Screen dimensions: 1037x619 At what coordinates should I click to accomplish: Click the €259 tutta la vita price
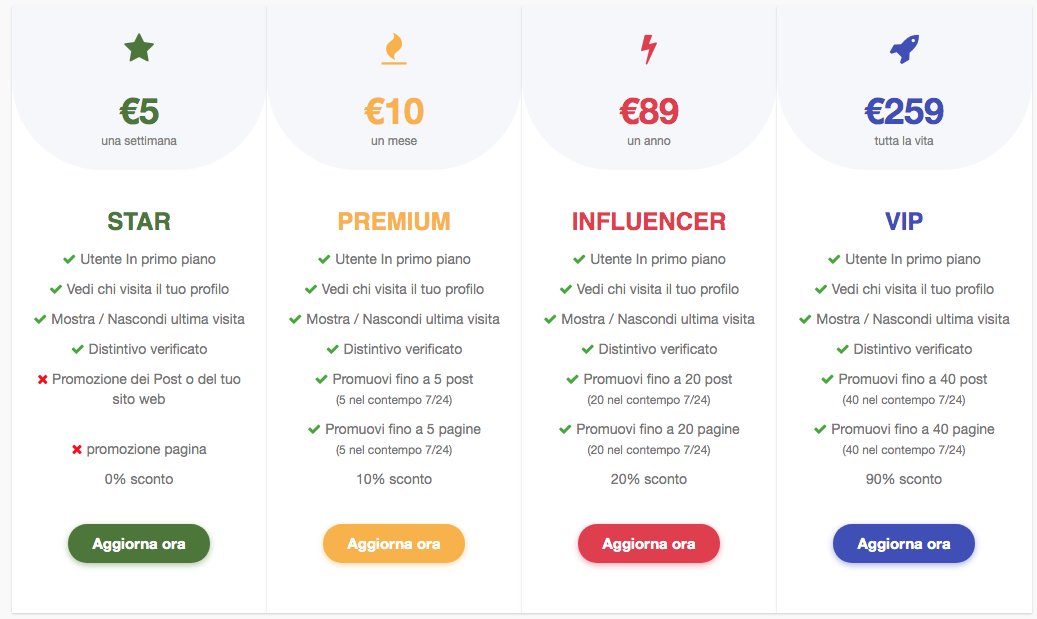903,120
